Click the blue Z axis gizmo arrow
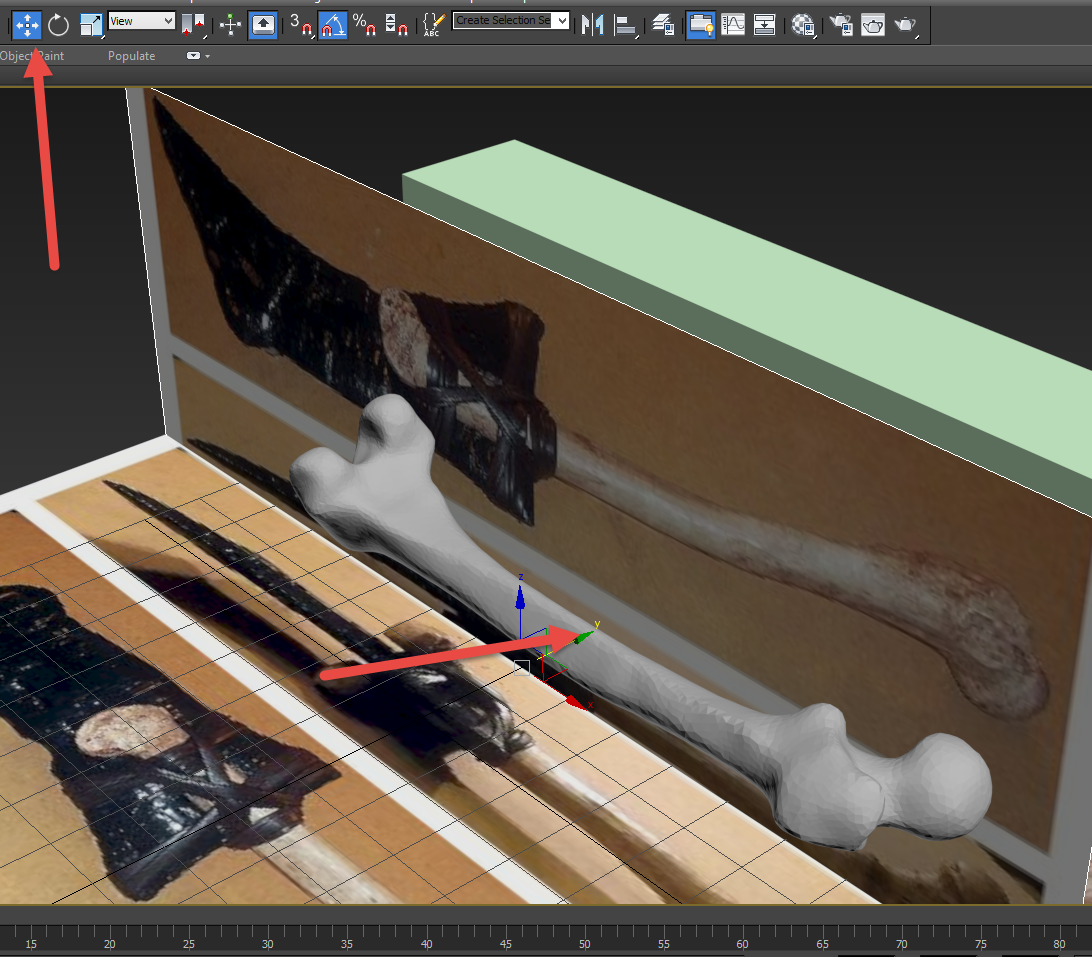Viewport: 1092px width, 957px height. [520, 598]
